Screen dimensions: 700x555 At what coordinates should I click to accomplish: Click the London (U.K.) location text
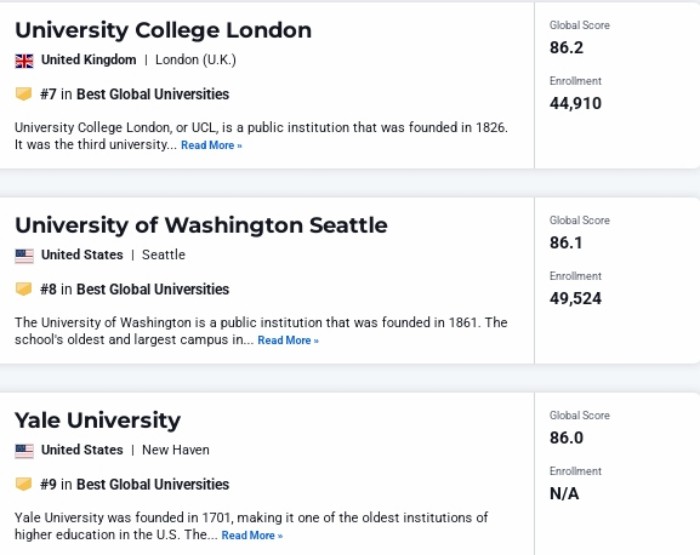point(196,60)
